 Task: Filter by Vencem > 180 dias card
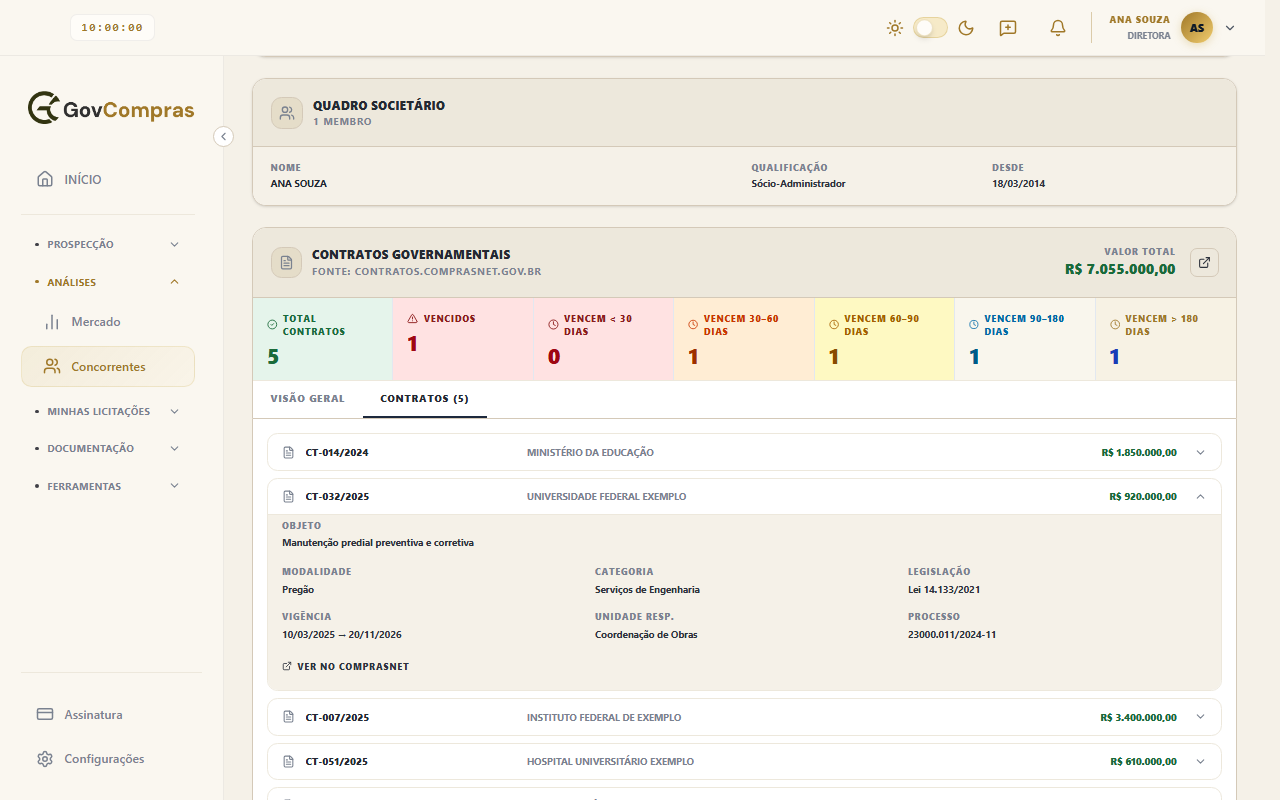[x=1165, y=339]
